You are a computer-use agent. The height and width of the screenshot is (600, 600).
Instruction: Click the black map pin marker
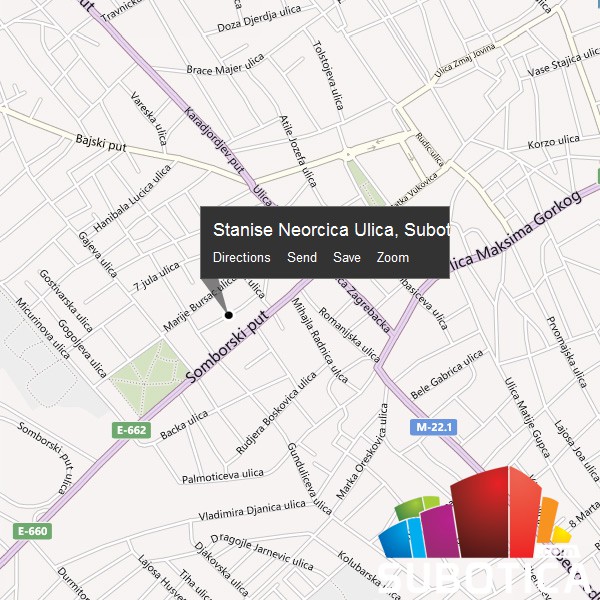click(228, 315)
